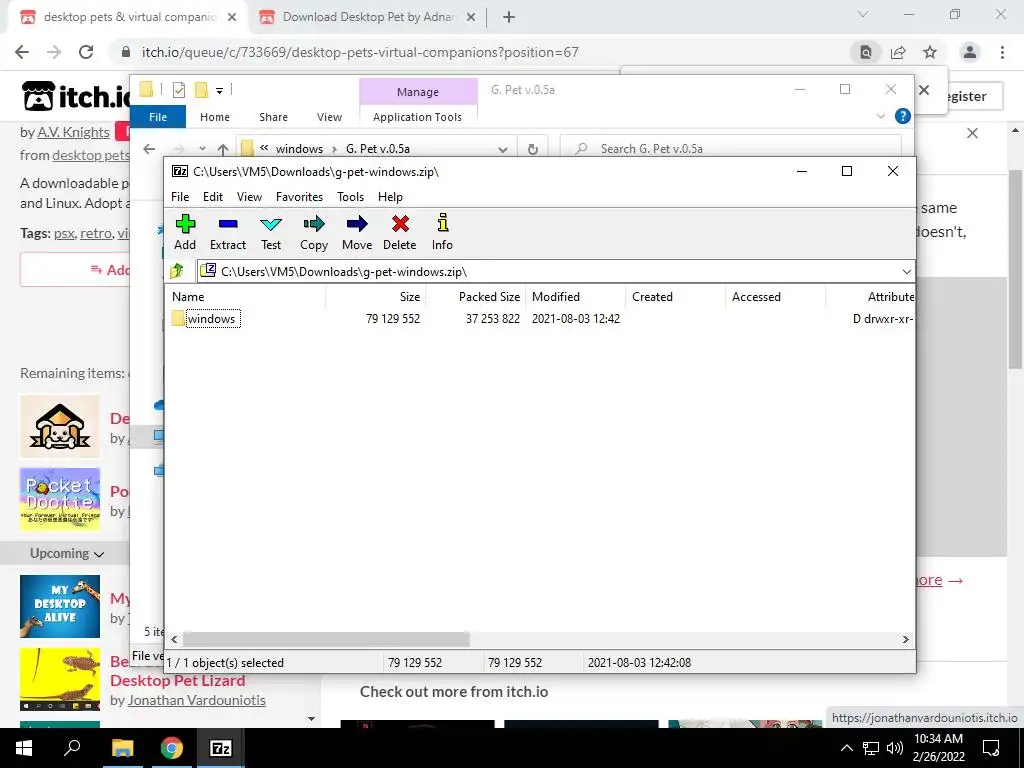The height and width of the screenshot is (768, 1024).
Task: Open Chrome three-dot menu
Action: [1002, 52]
